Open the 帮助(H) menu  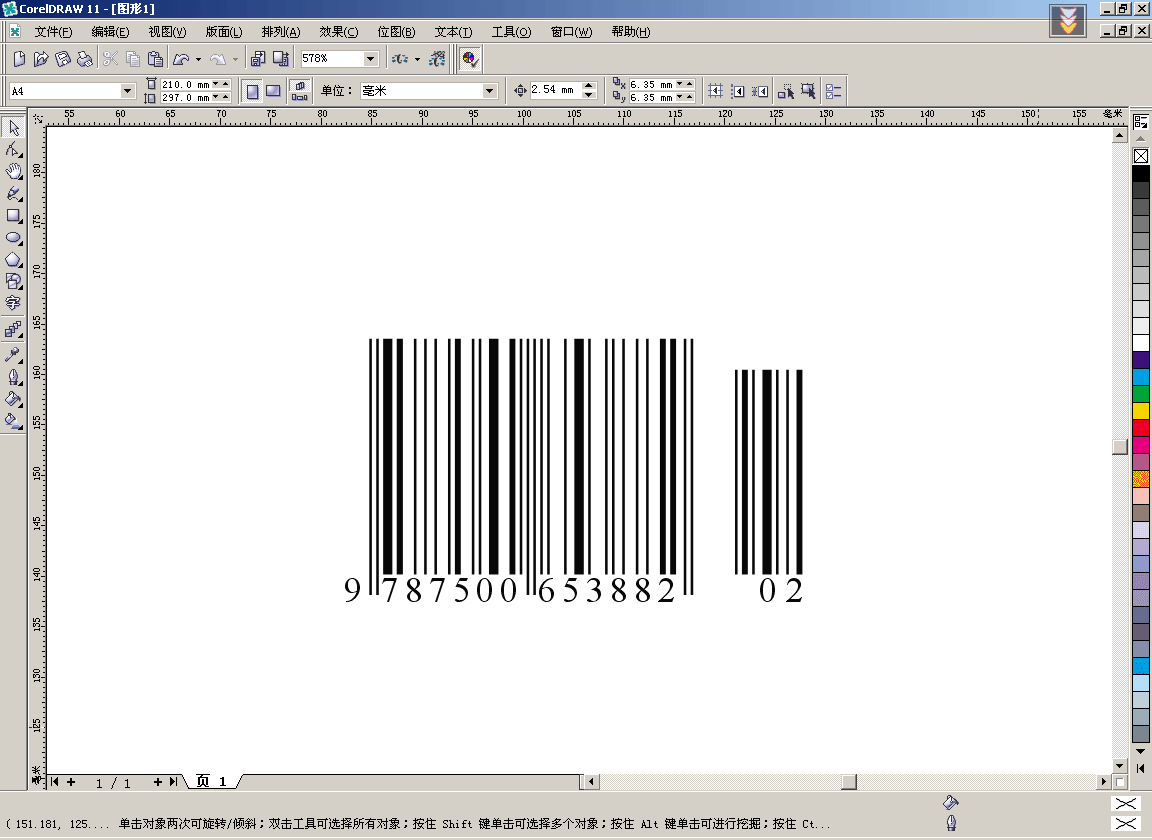pos(631,32)
